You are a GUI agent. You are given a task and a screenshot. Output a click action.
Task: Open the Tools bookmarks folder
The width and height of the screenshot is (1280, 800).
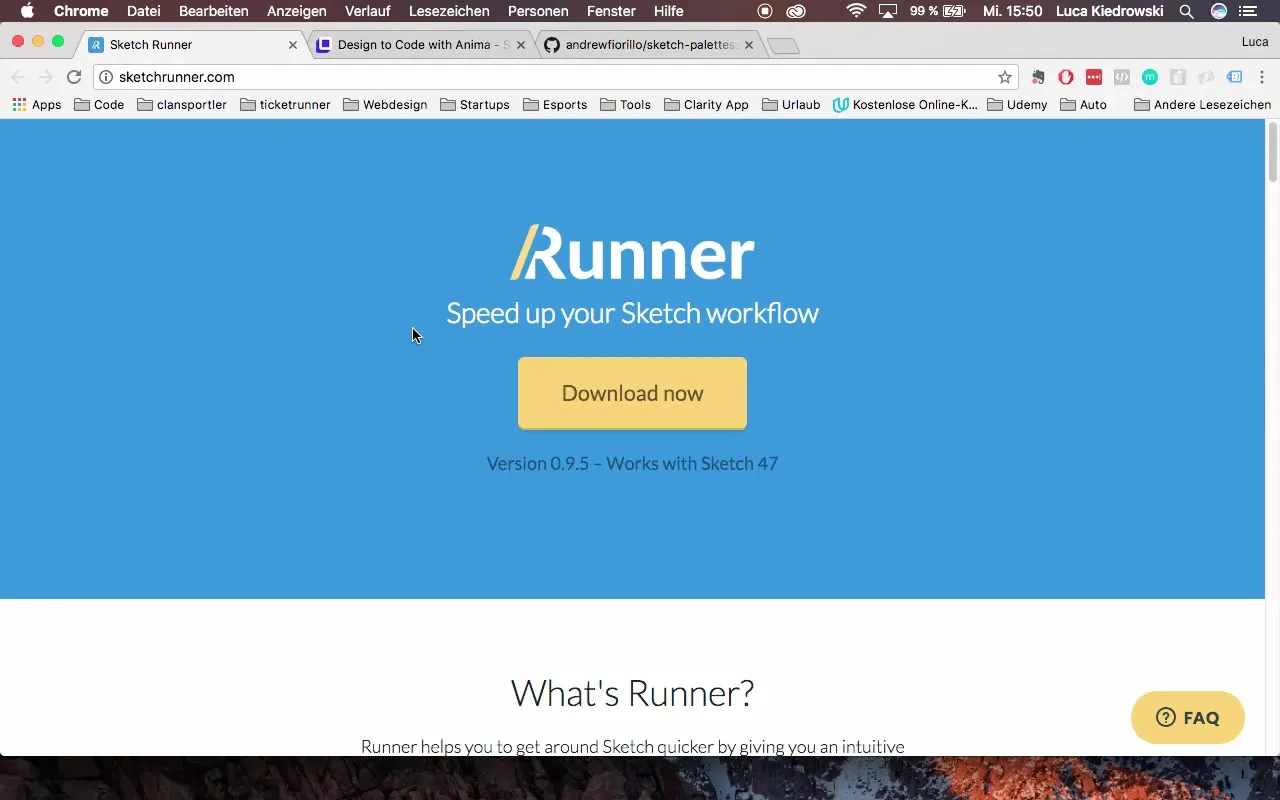625,104
